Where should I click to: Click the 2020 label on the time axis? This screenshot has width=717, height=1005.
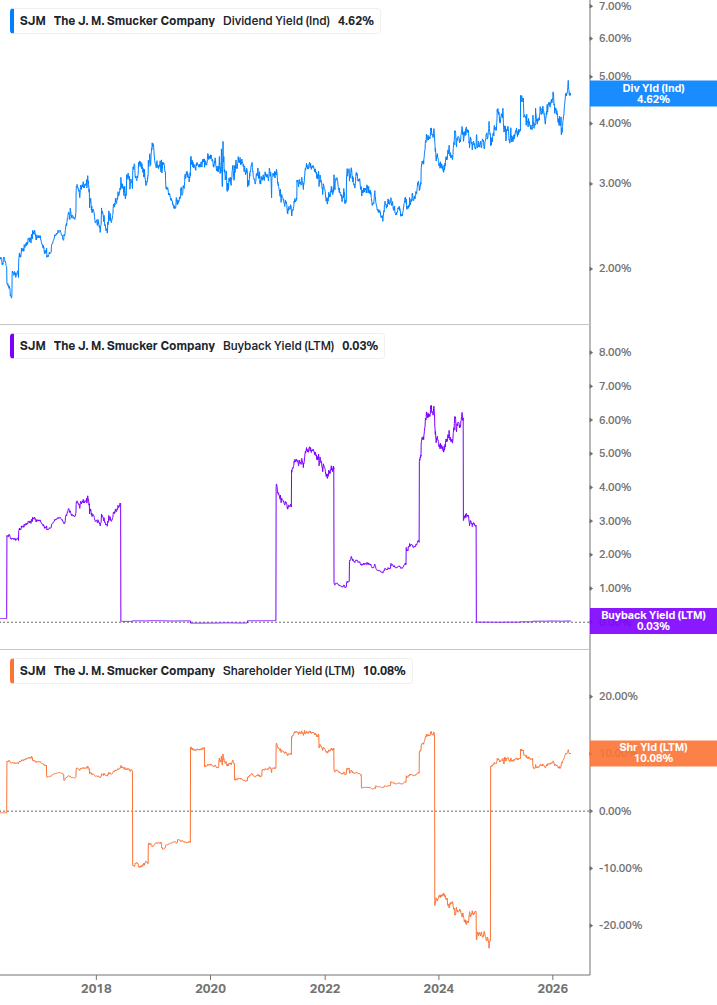210,989
